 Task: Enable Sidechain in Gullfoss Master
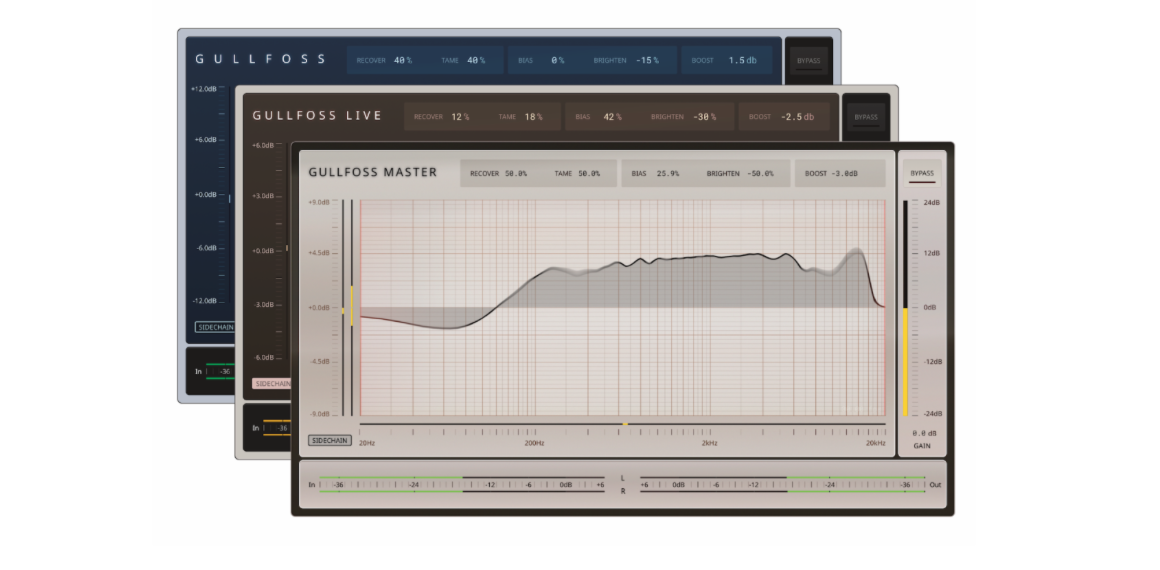tap(329, 440)
